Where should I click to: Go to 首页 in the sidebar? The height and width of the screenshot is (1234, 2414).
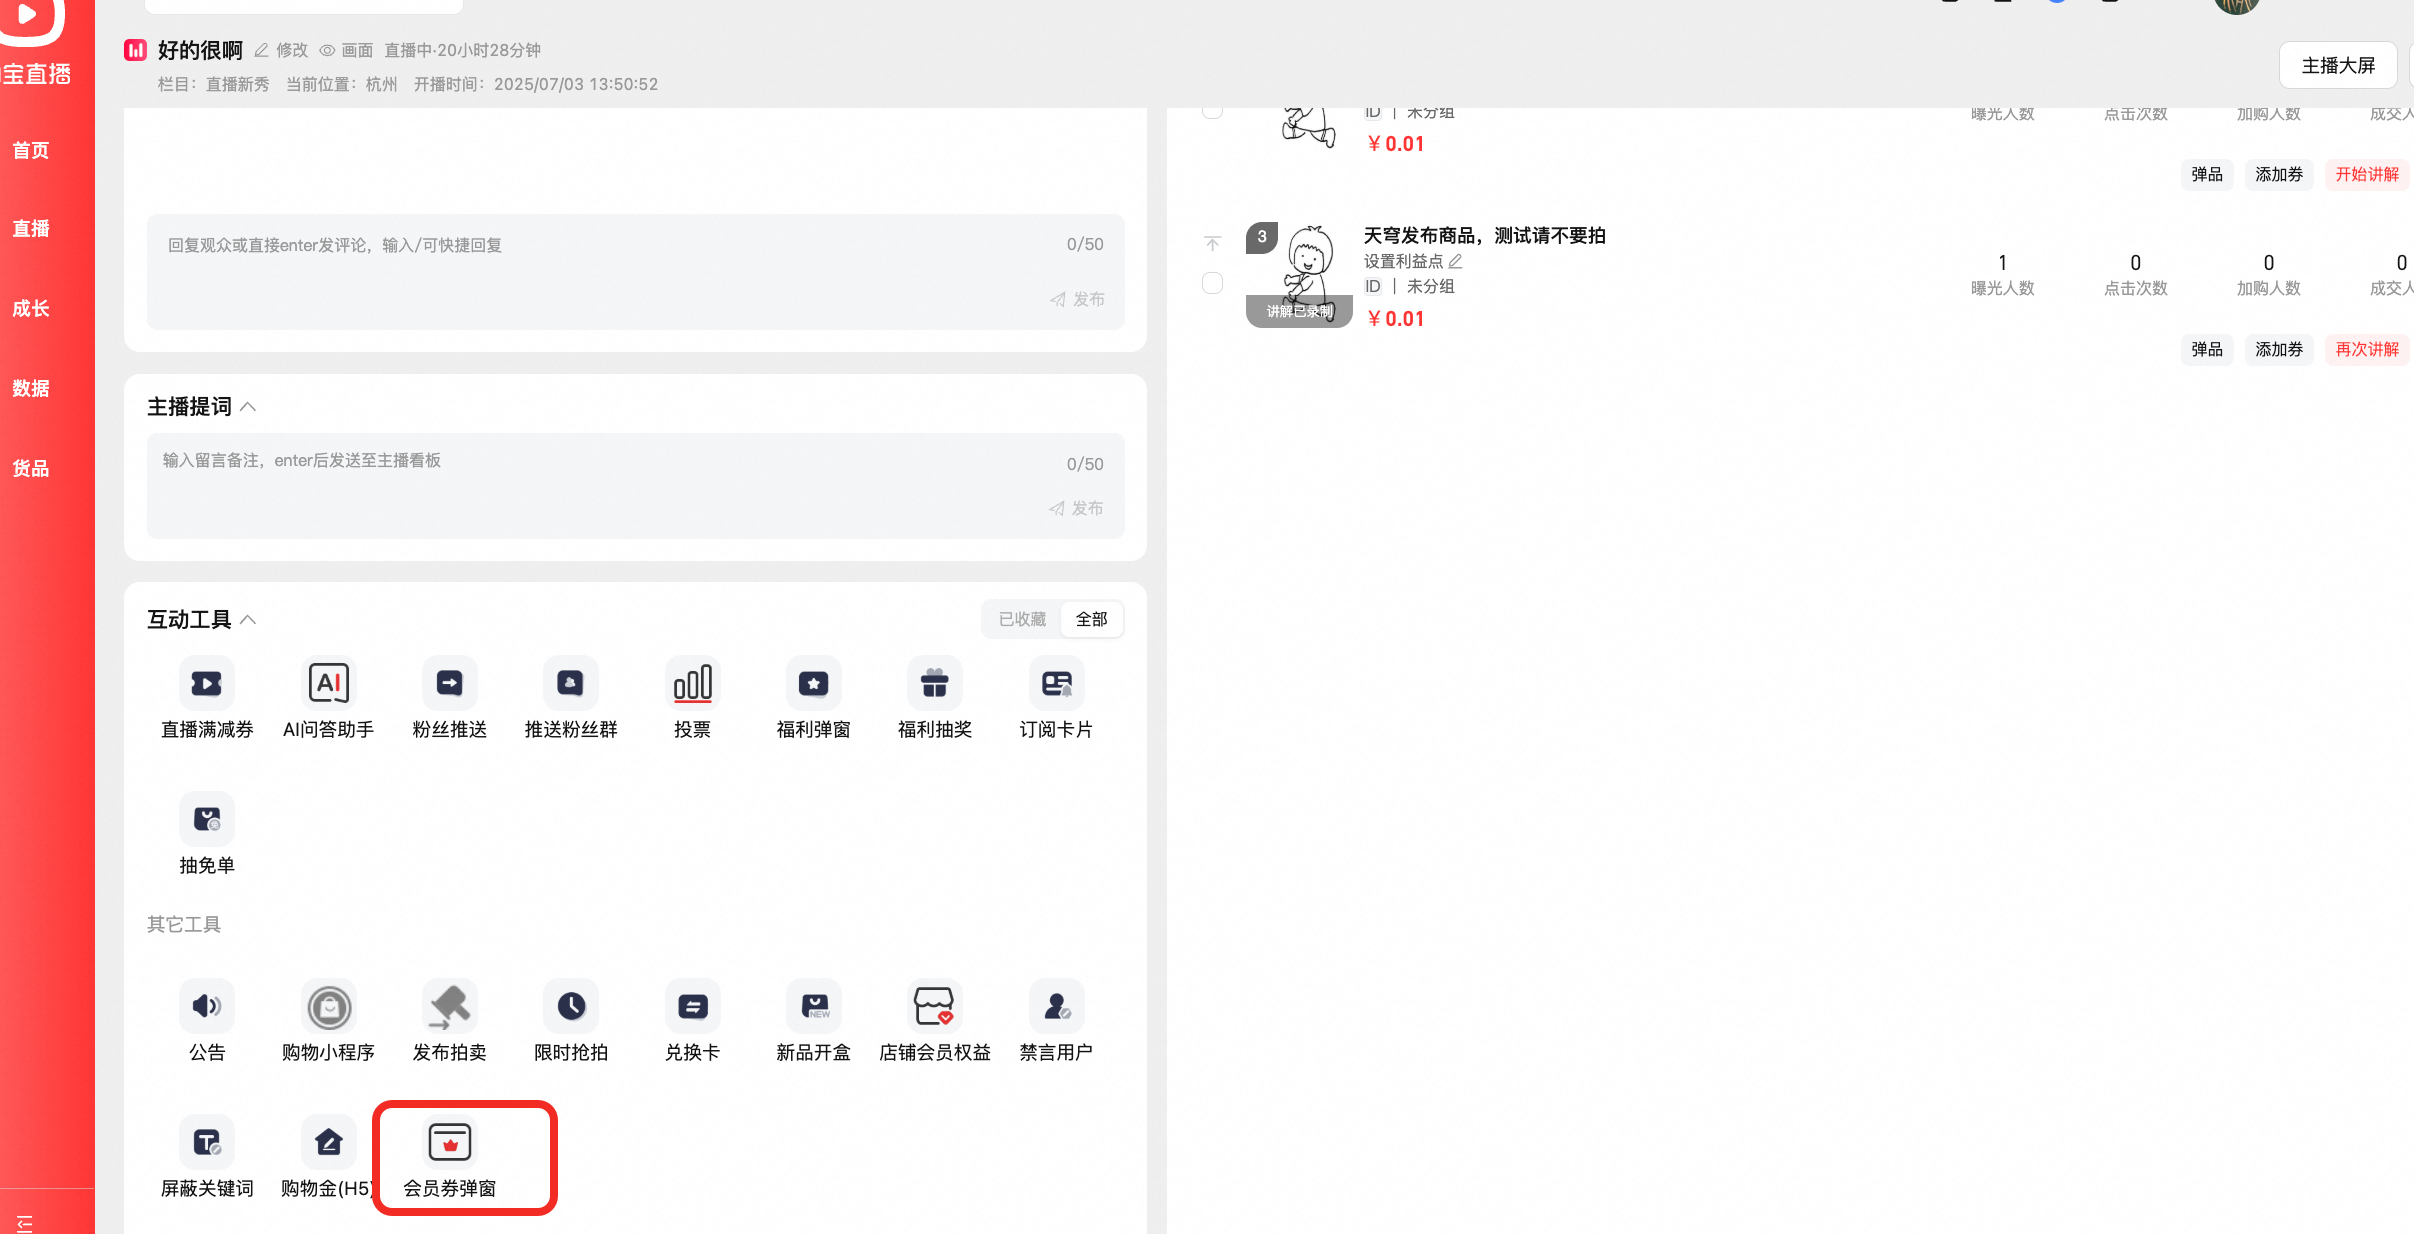tap(31, 150)
